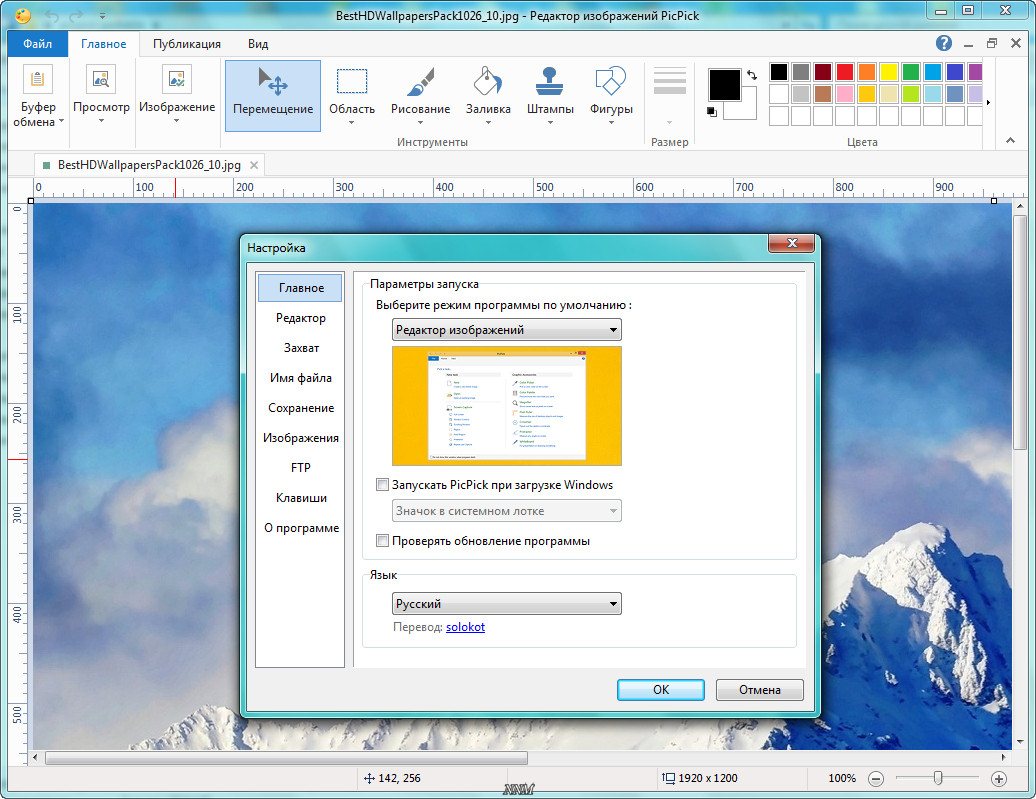Viewport: 1036px width, 799px height.
Task: Enable Запускать PicPick при загрузке Windows
Action: click(382, 485)
